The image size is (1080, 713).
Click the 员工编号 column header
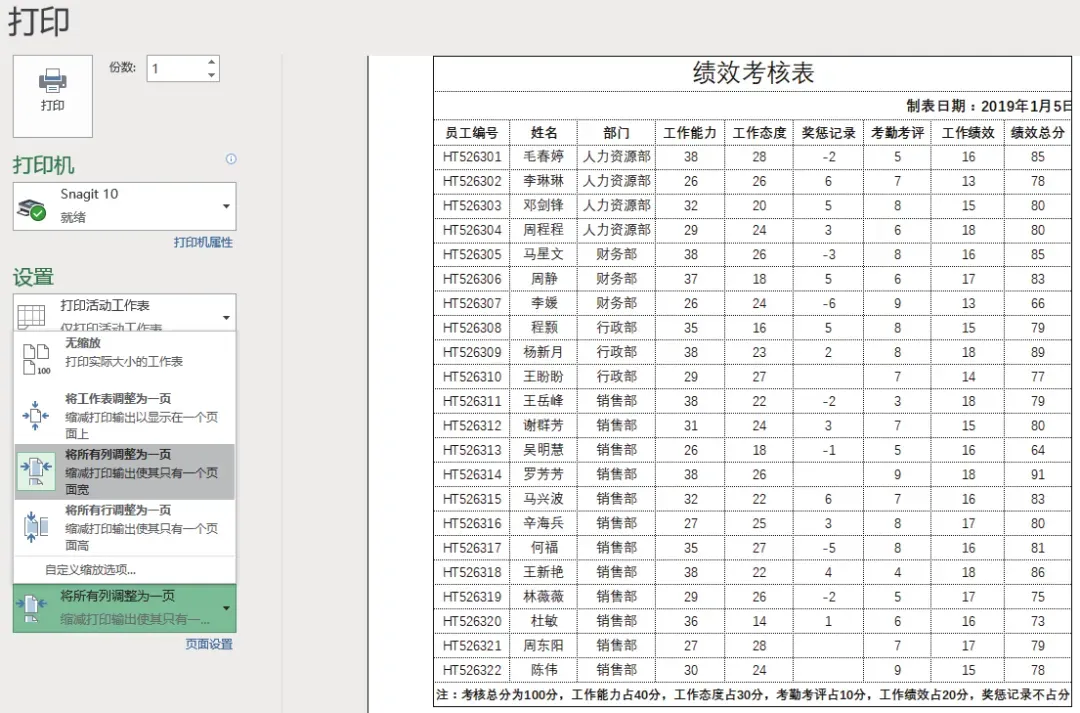point(472,132)
